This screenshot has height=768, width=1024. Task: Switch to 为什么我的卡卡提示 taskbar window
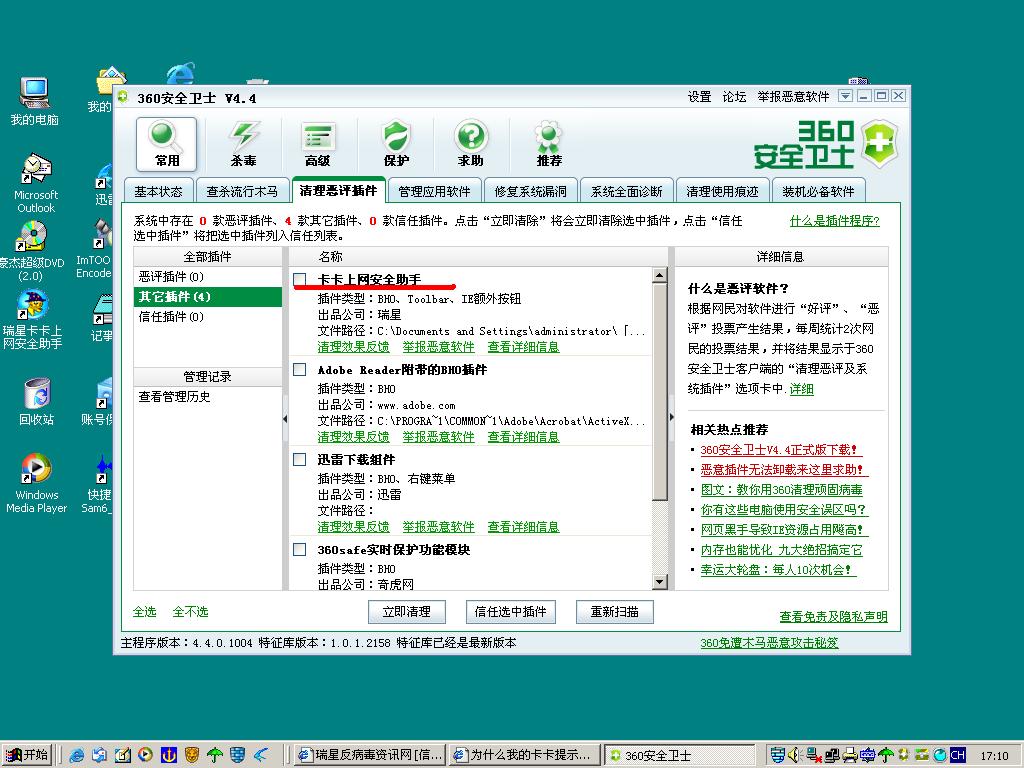click(524, 755)
